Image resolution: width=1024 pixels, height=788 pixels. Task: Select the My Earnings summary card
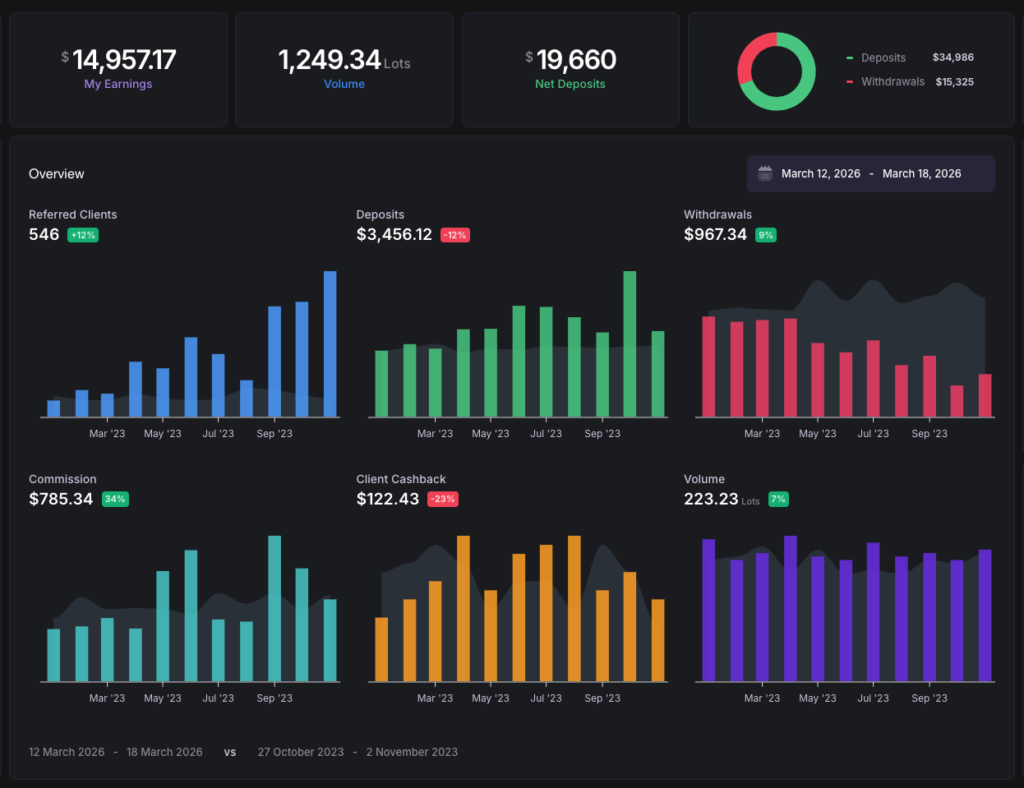[x=118, y=70]
